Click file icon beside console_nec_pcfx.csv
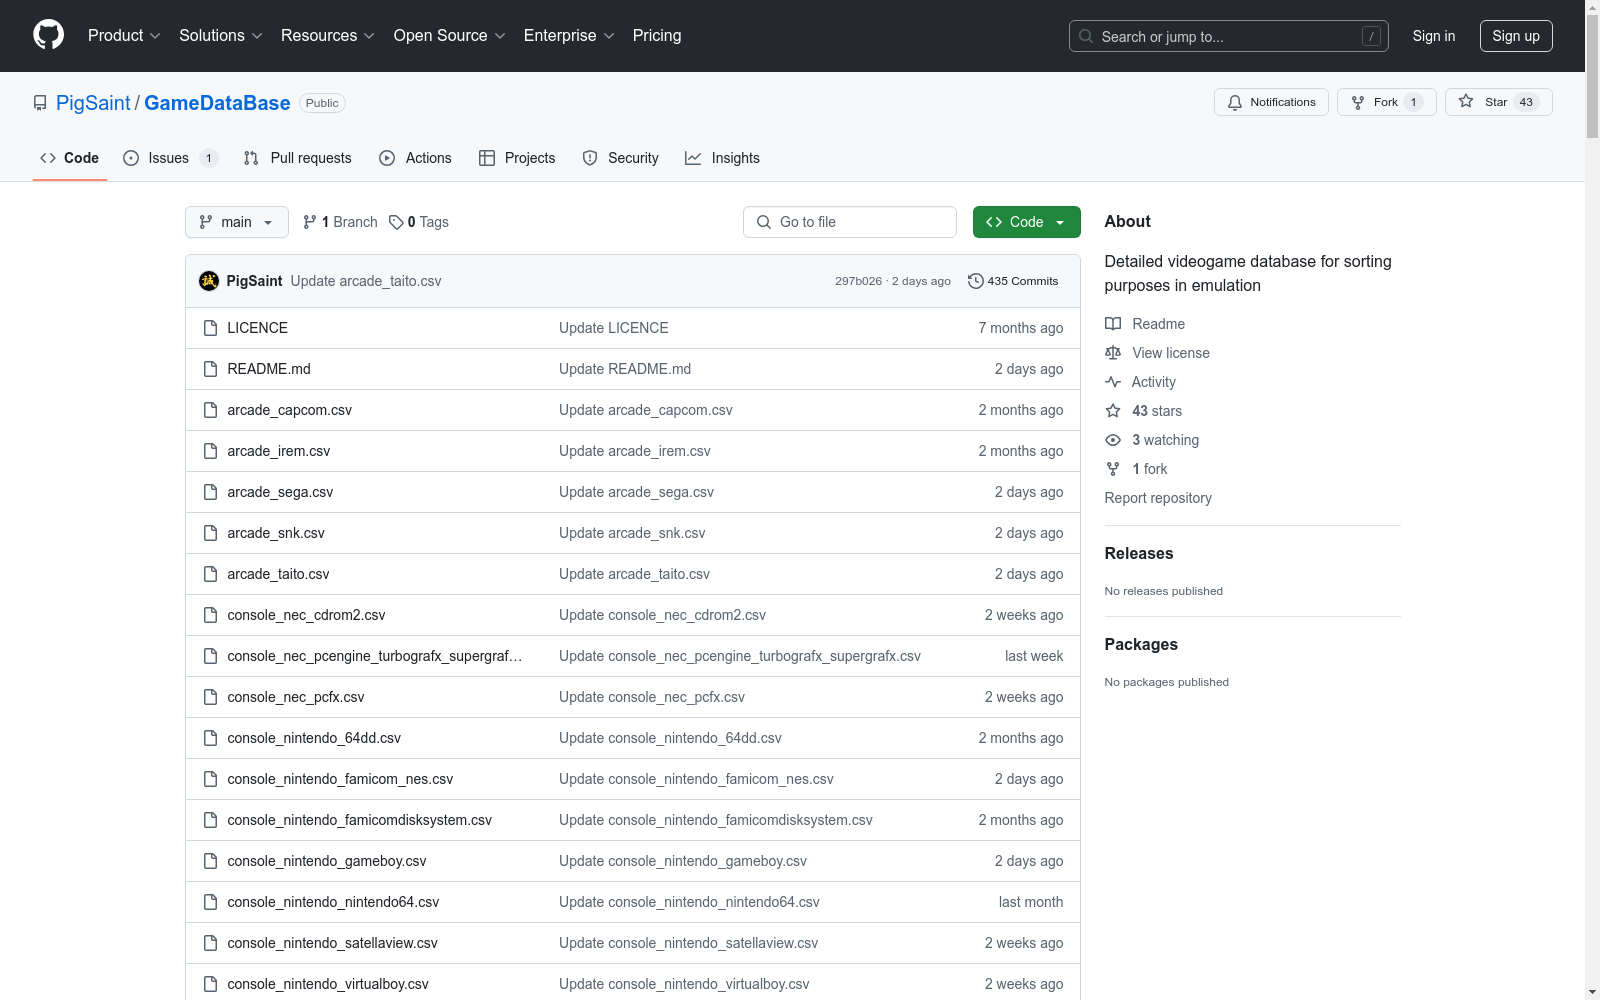The height and width of the screenshot is (1000, 1600). pos(210,697)
